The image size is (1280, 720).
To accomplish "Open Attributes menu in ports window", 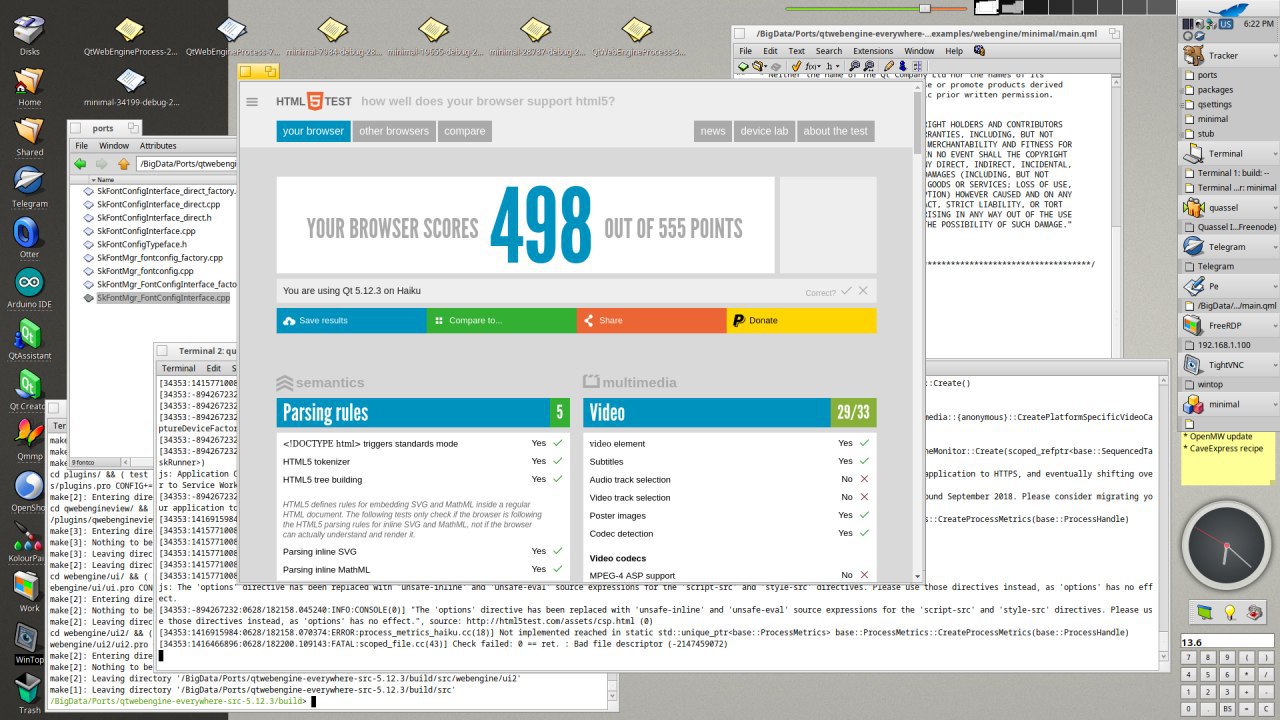I will pyautogui.click(x=158, y=145).
